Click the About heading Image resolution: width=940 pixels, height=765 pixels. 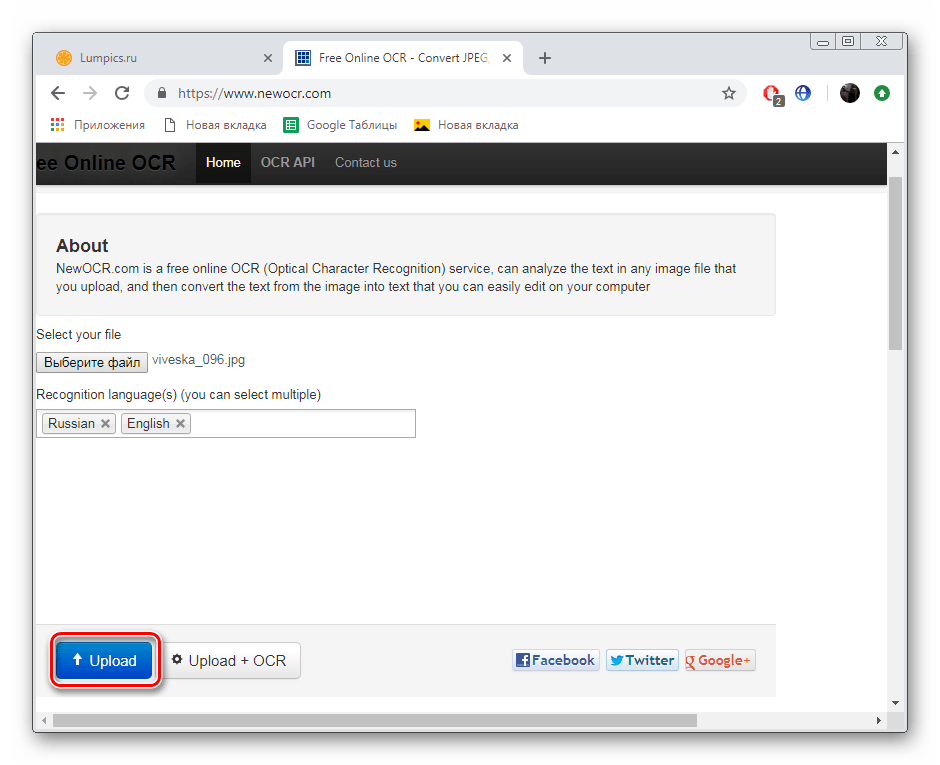click(82, 246)
